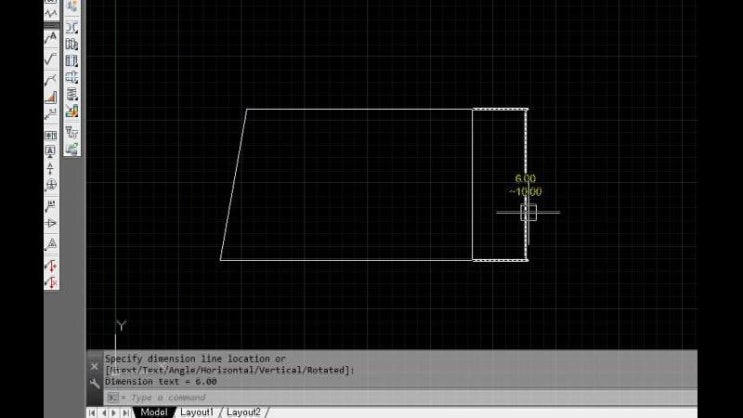This screenshot has height=418, width=743.
Task: Click the upper red dimension arrow icon
Action: (51, 266)
